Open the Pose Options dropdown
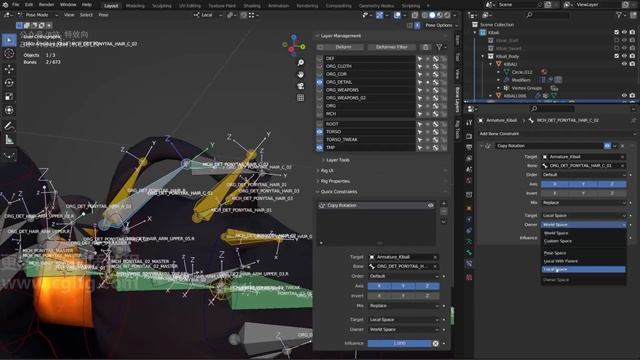 pos(441,25)
